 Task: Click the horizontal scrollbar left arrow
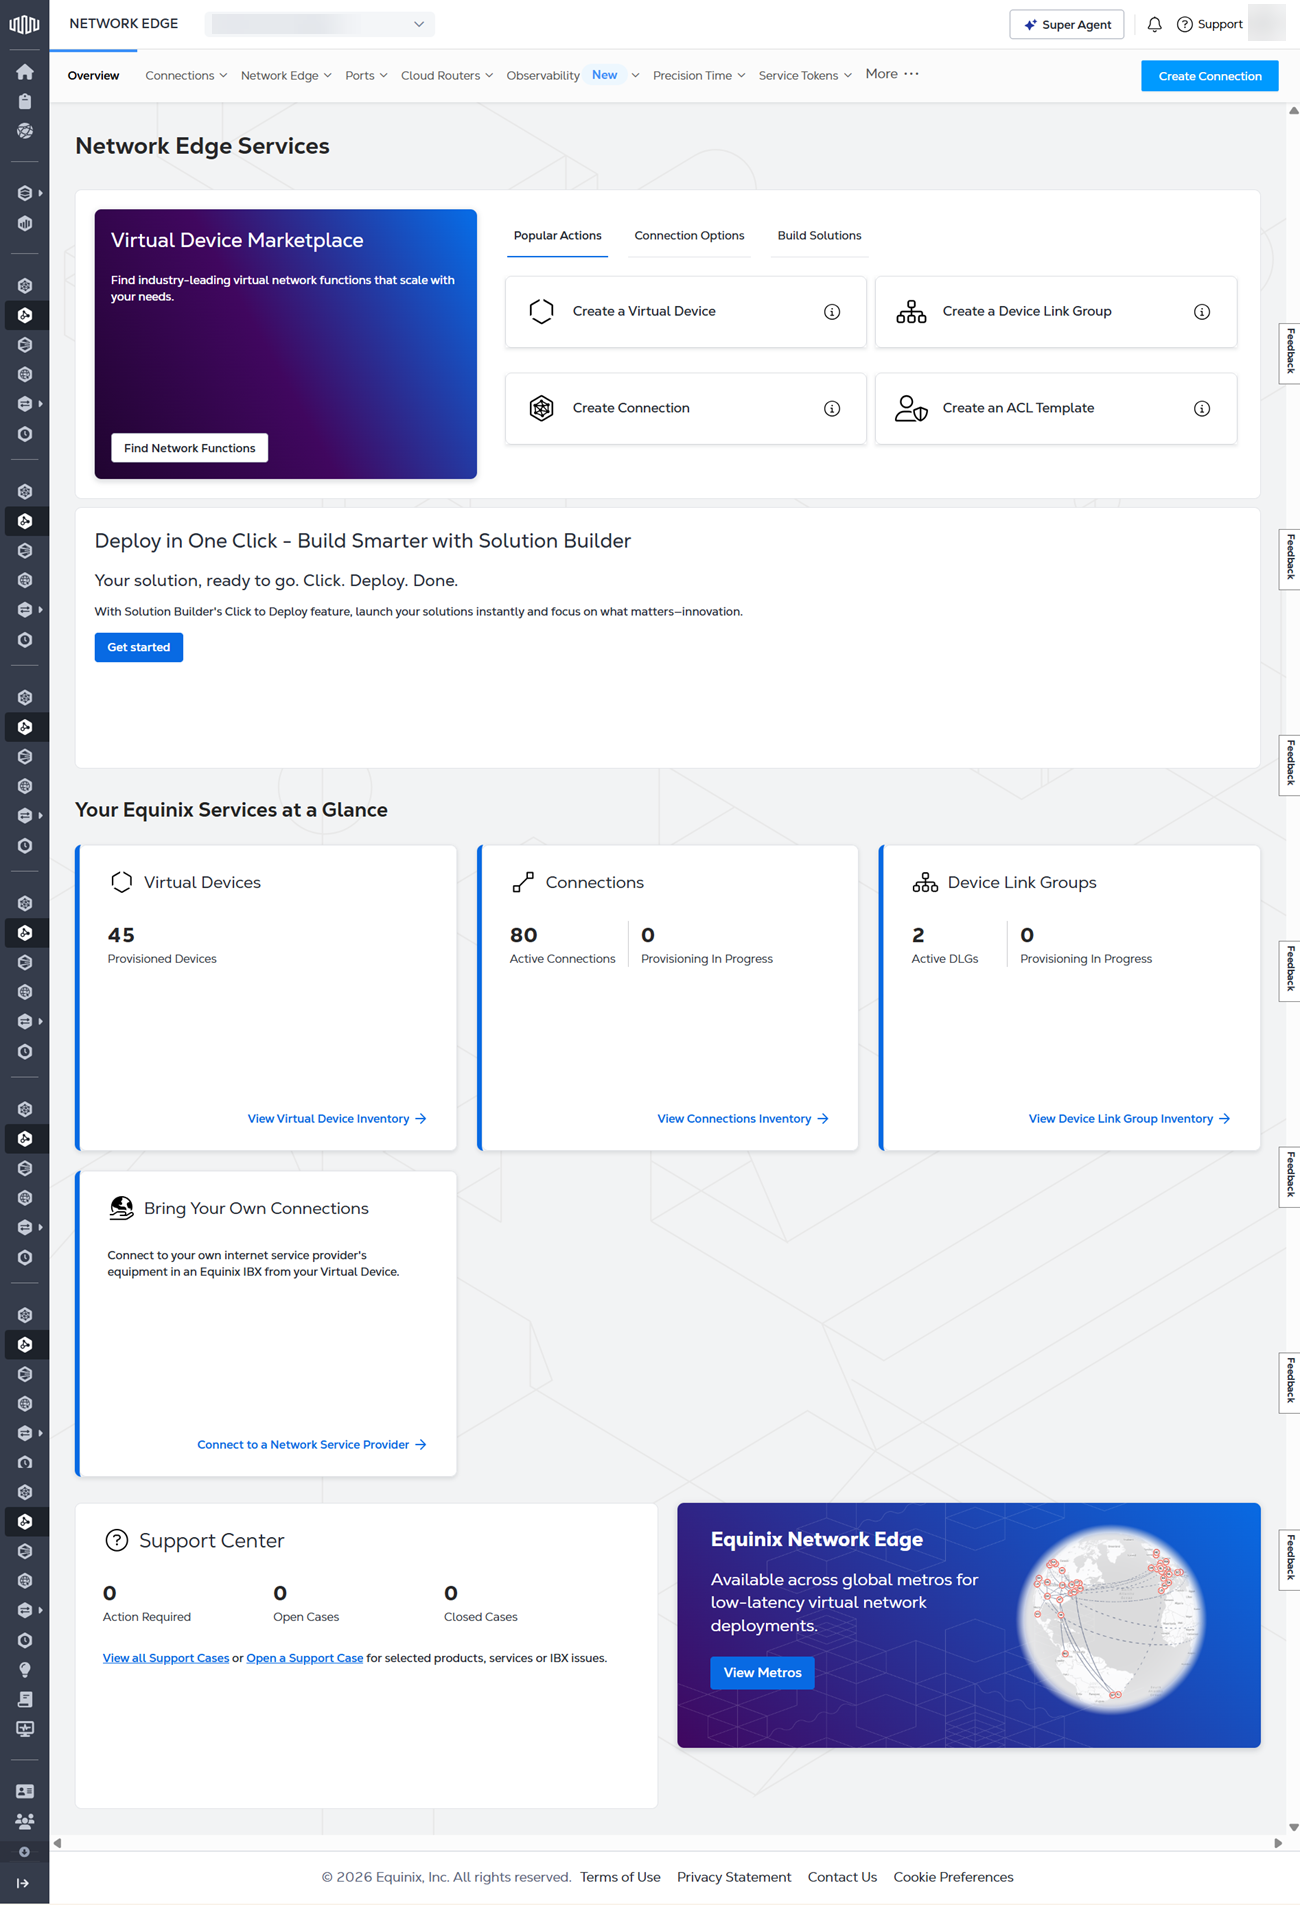(x=57, y=1843)
